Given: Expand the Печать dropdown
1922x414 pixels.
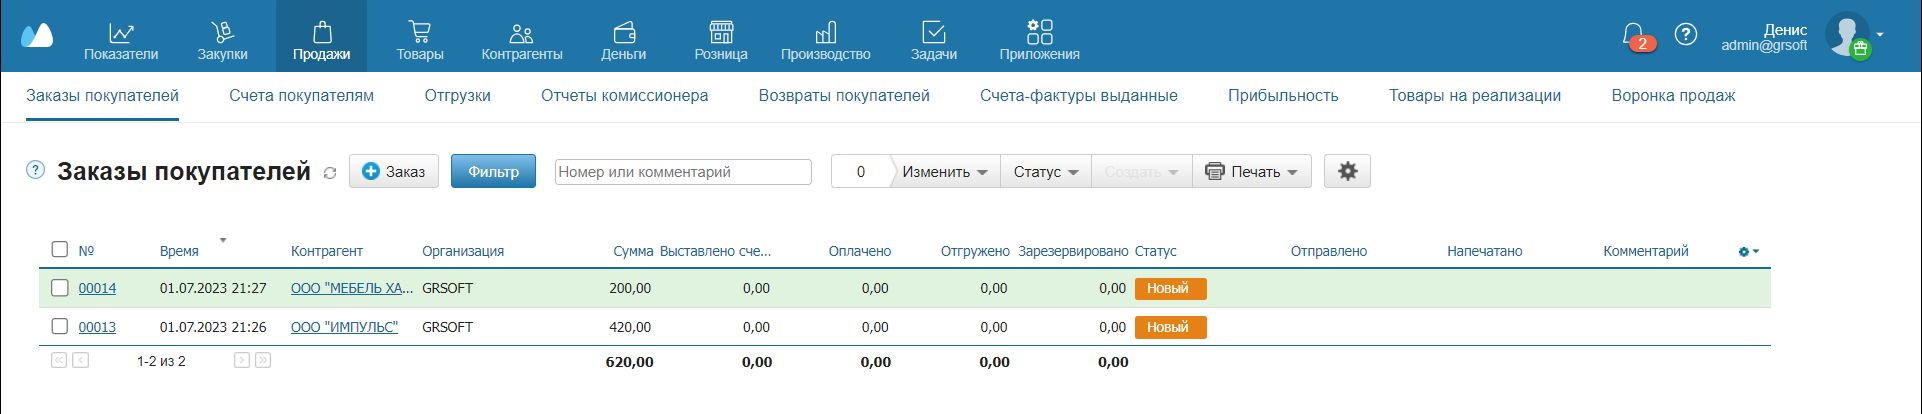Looking at the screenshot, I should (x=1252, y=172).
